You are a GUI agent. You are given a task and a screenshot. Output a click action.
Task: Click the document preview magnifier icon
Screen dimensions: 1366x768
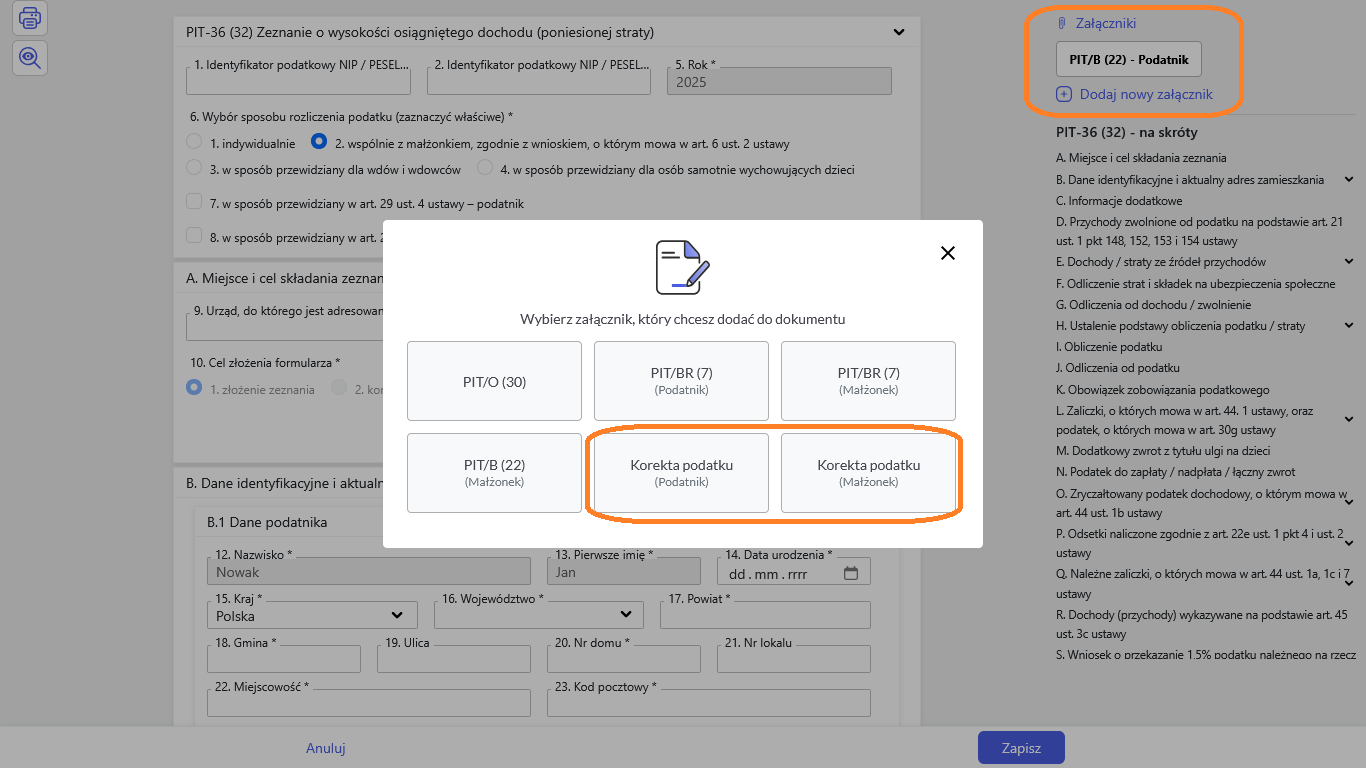pos(30,58)
